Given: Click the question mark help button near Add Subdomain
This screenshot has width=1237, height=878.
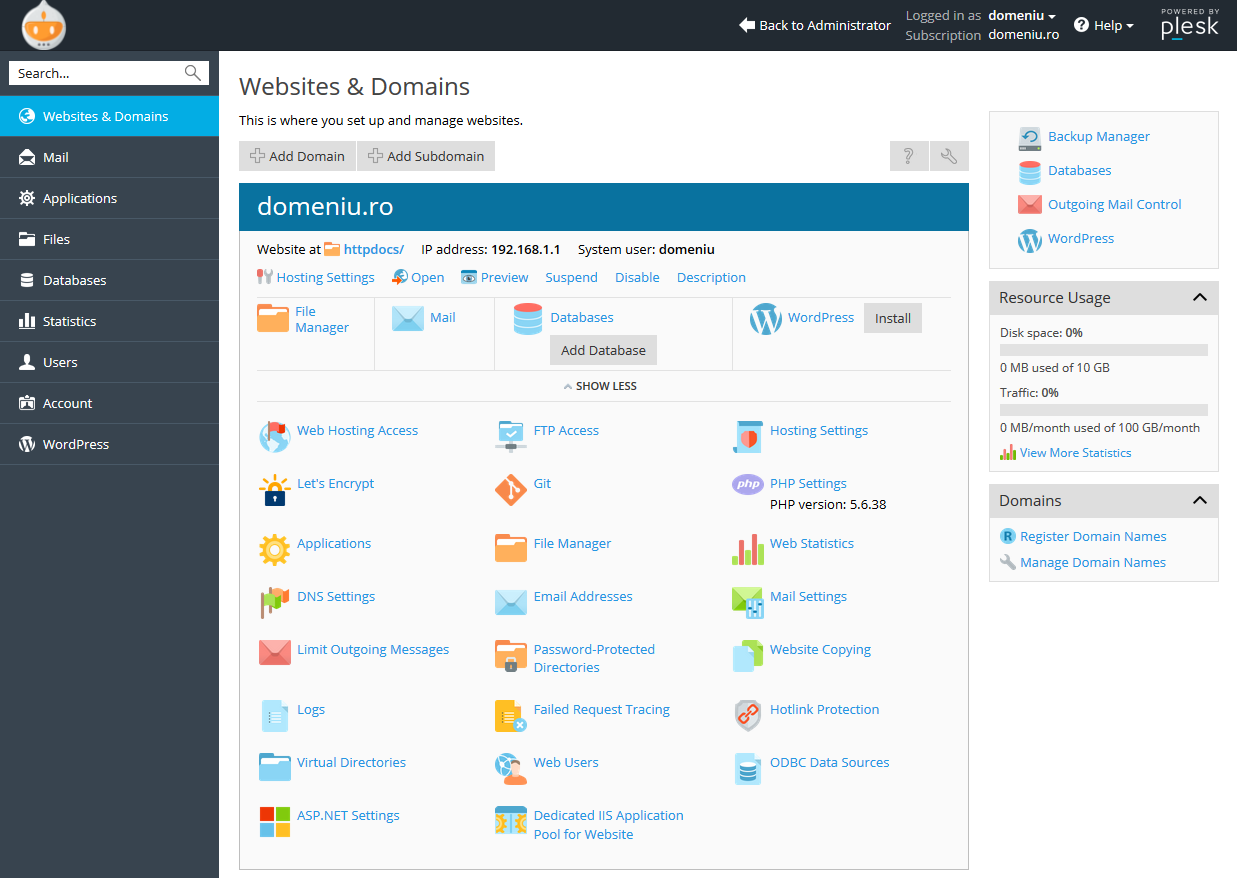Looking at the screenshot, I should tap(909, 156).
